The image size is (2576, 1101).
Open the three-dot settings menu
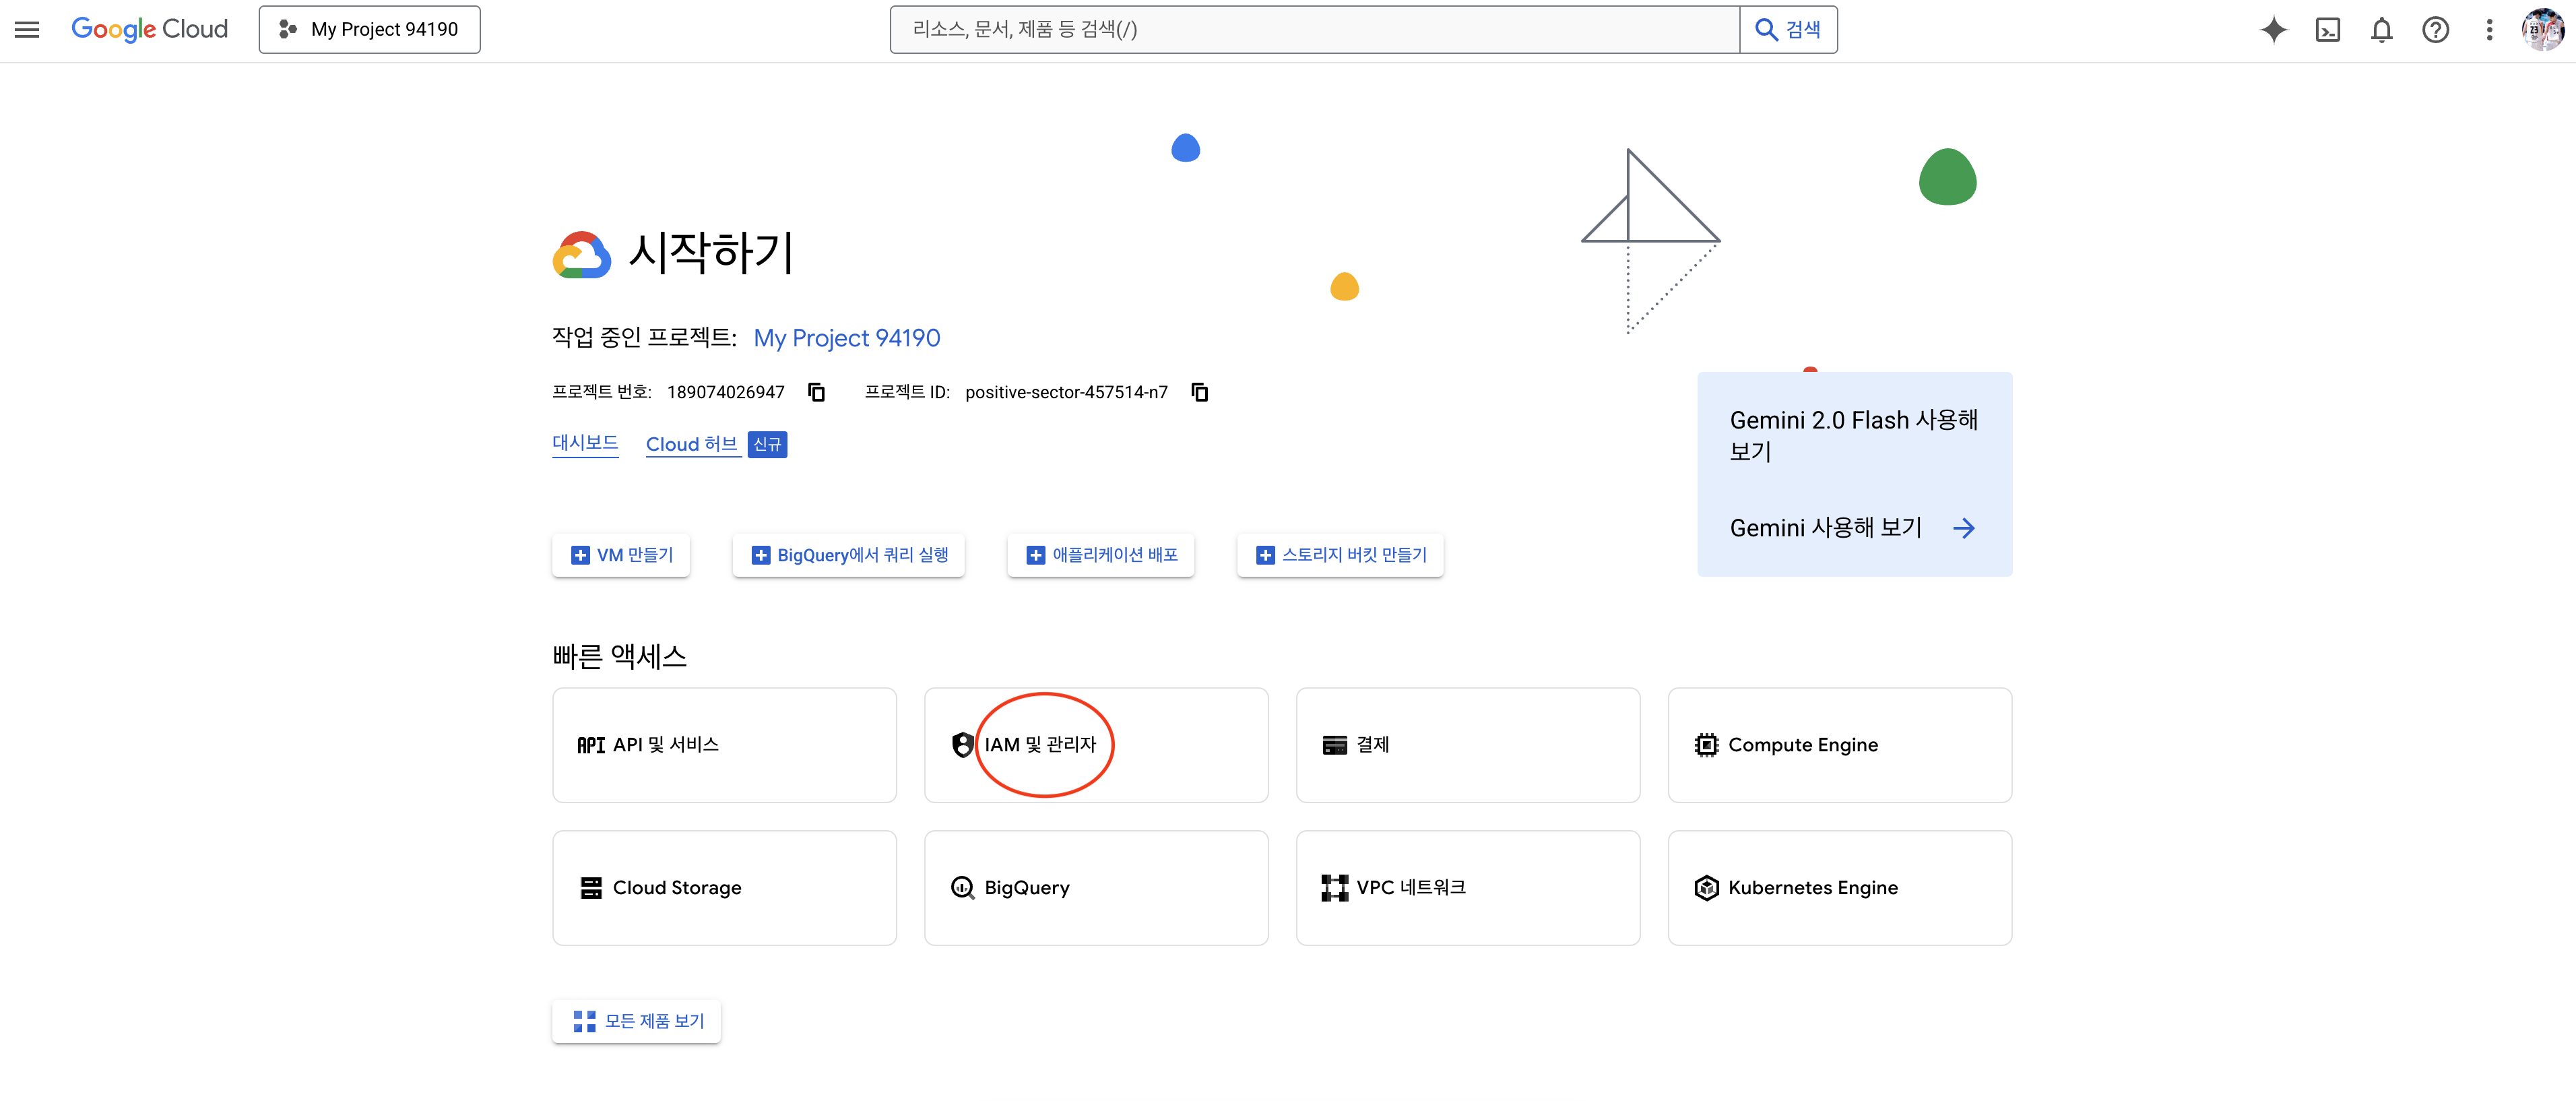coord(2489,30)
